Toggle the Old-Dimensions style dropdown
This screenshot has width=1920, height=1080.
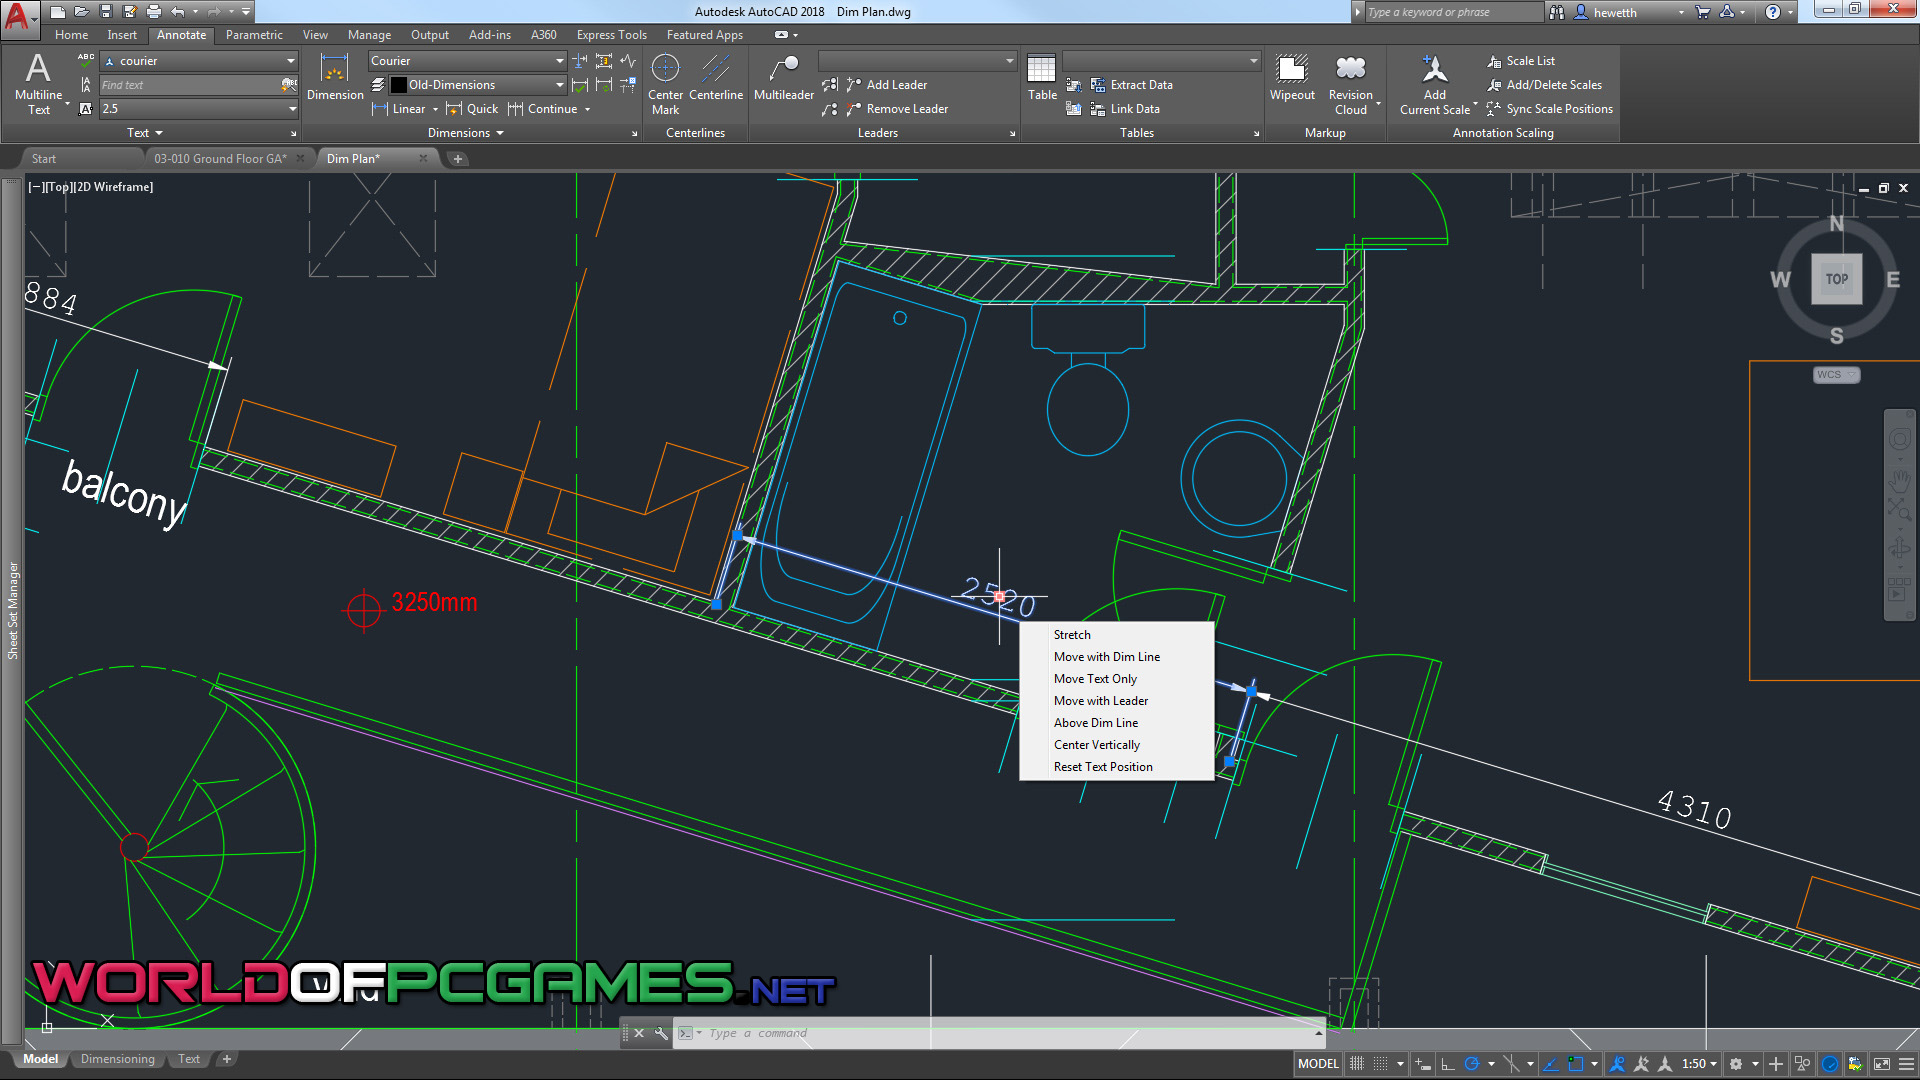tap(555, 84)
